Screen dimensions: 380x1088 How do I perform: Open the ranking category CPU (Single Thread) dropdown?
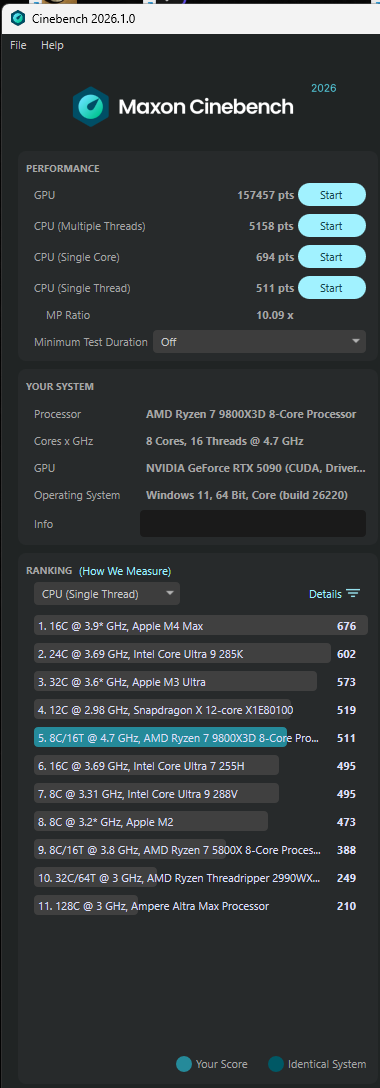107,594
